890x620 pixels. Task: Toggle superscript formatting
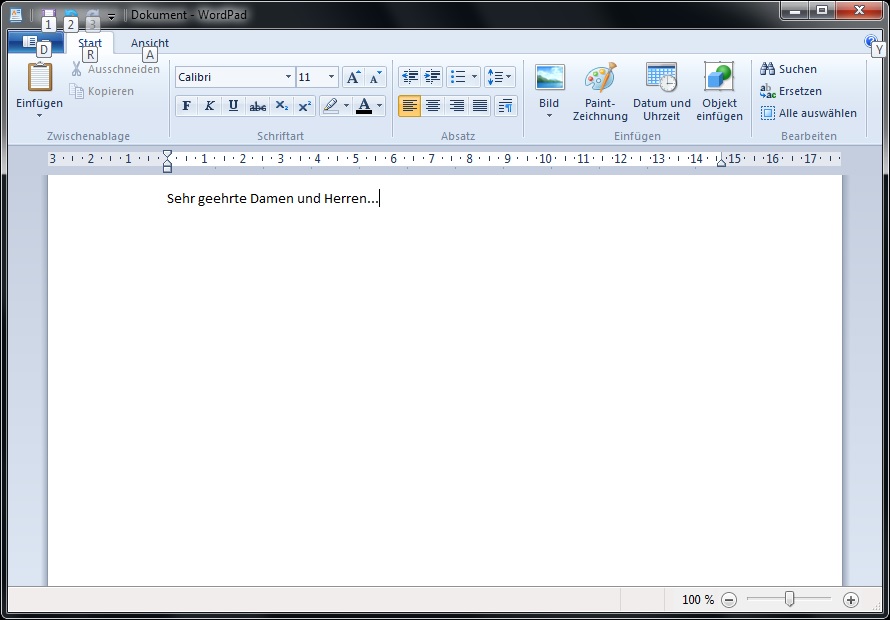[x=305, y=106]
